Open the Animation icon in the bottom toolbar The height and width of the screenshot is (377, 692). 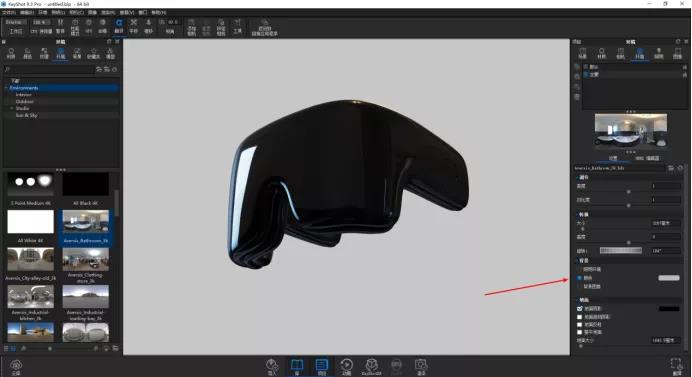point(346,366)
